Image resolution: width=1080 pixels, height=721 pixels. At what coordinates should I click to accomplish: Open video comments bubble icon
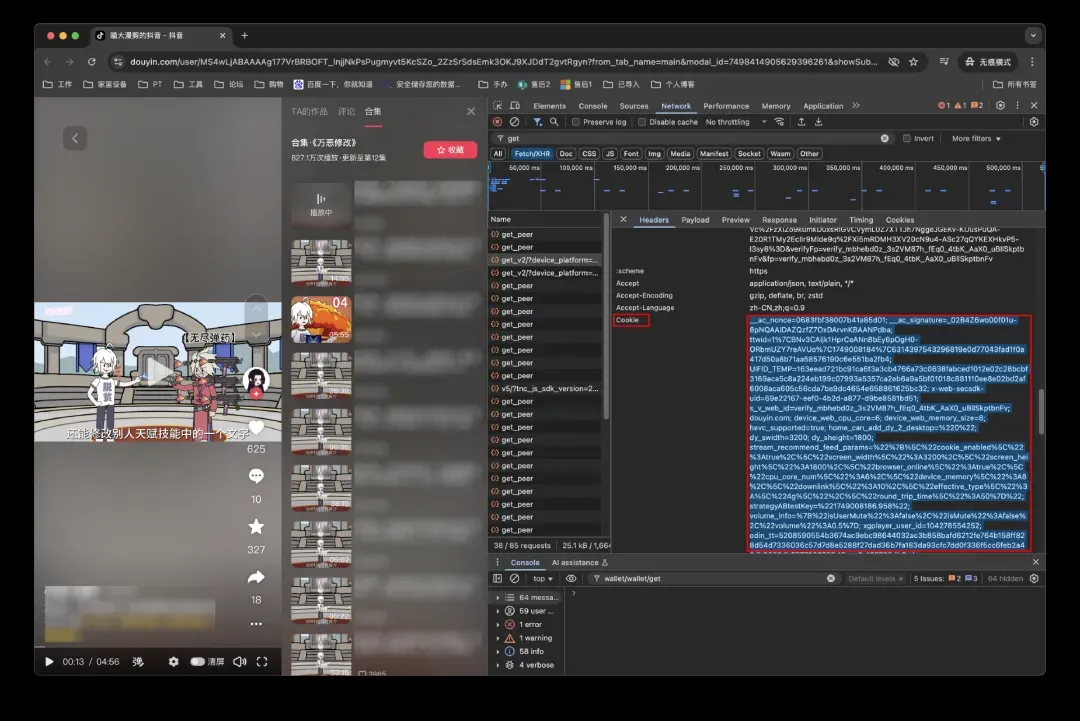256,476
